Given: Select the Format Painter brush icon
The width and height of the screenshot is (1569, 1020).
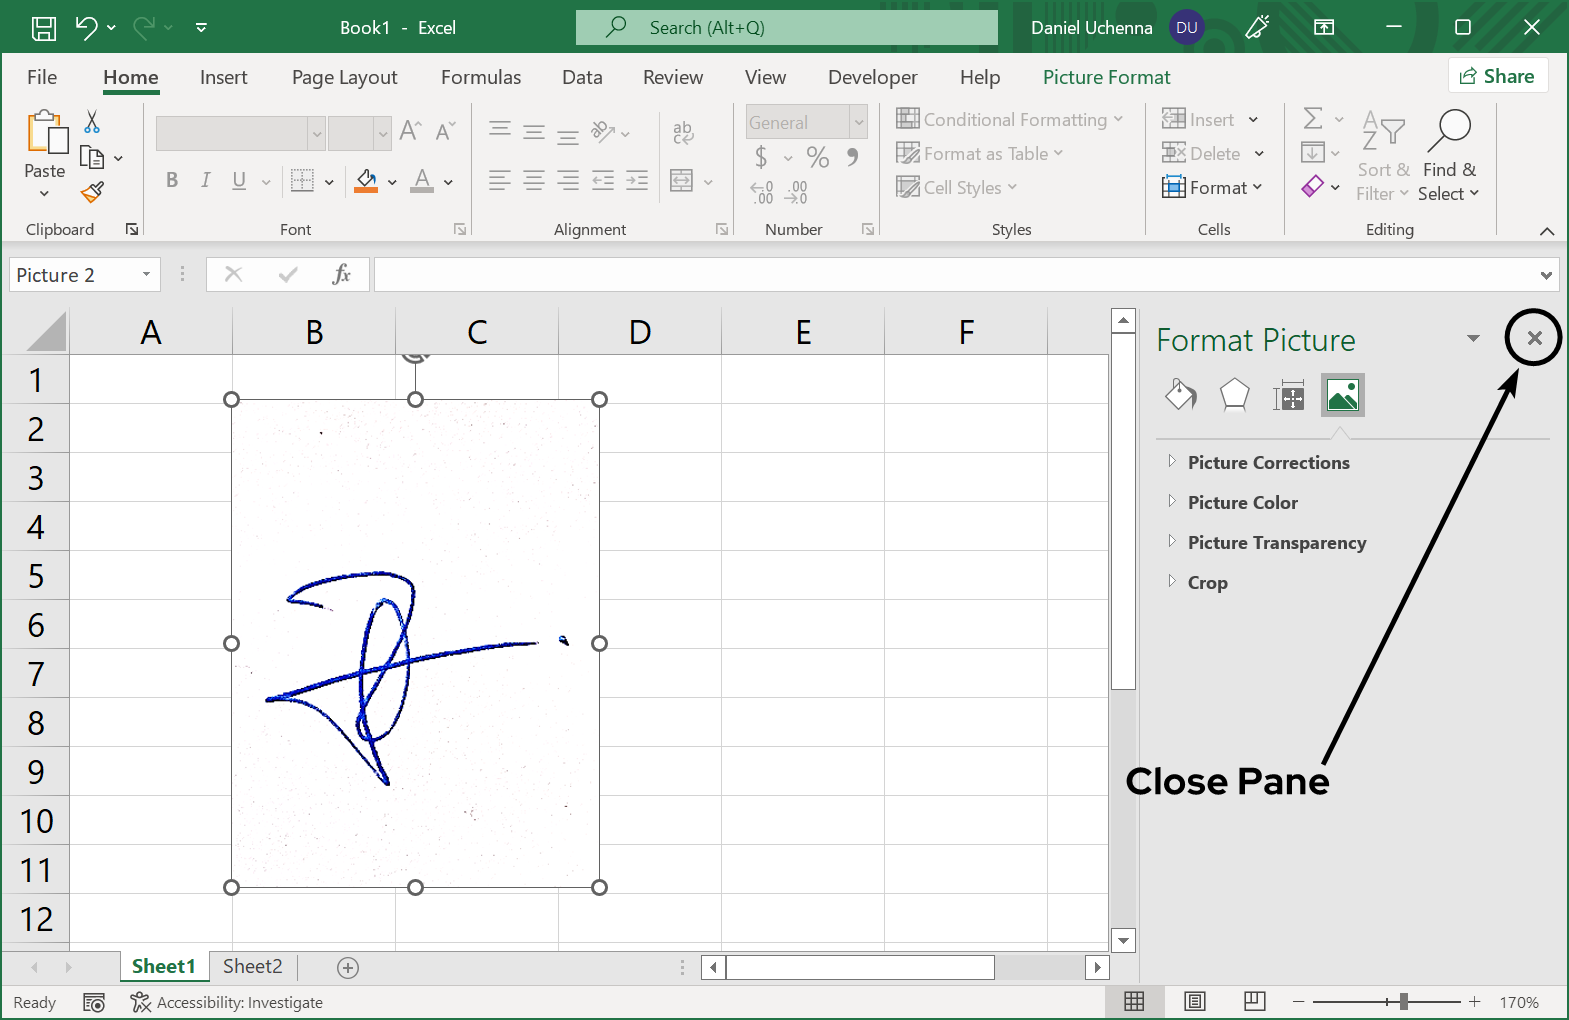Looking at the screenshot, I should coord(93,191).
